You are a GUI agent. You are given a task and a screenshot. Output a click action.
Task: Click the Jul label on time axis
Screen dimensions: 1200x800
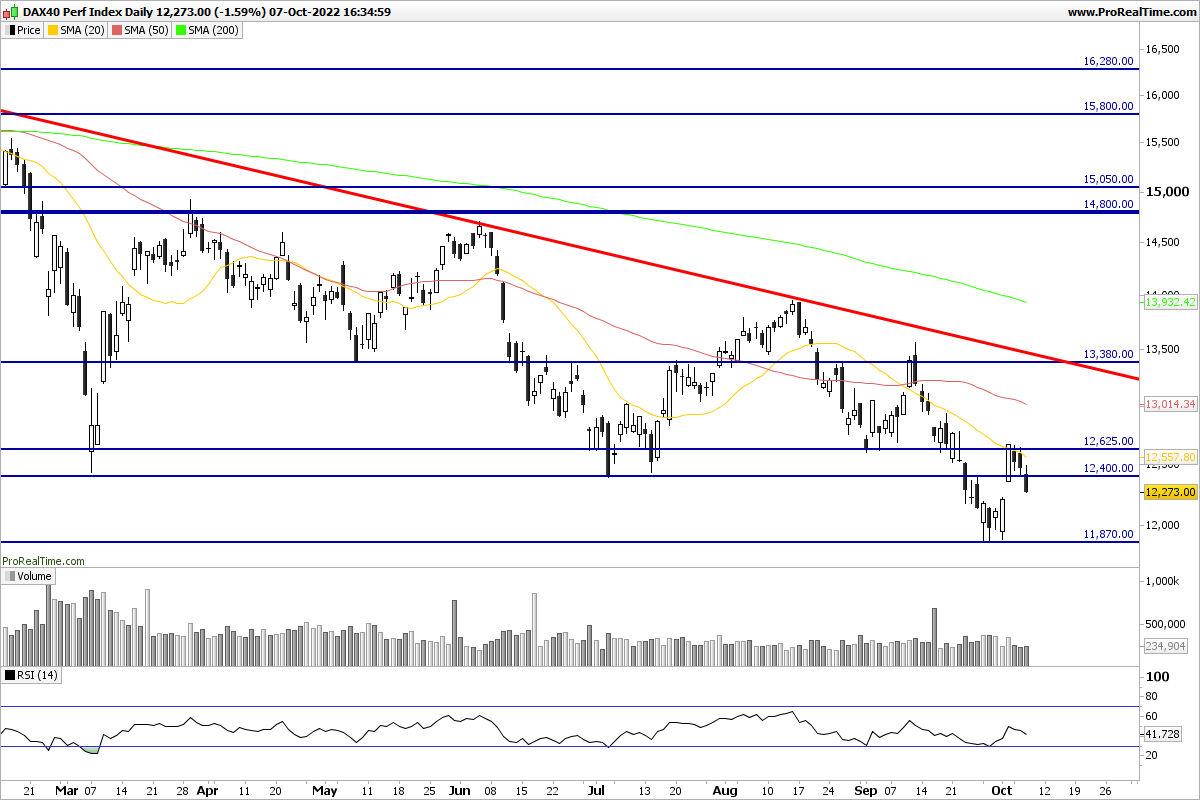598,790
